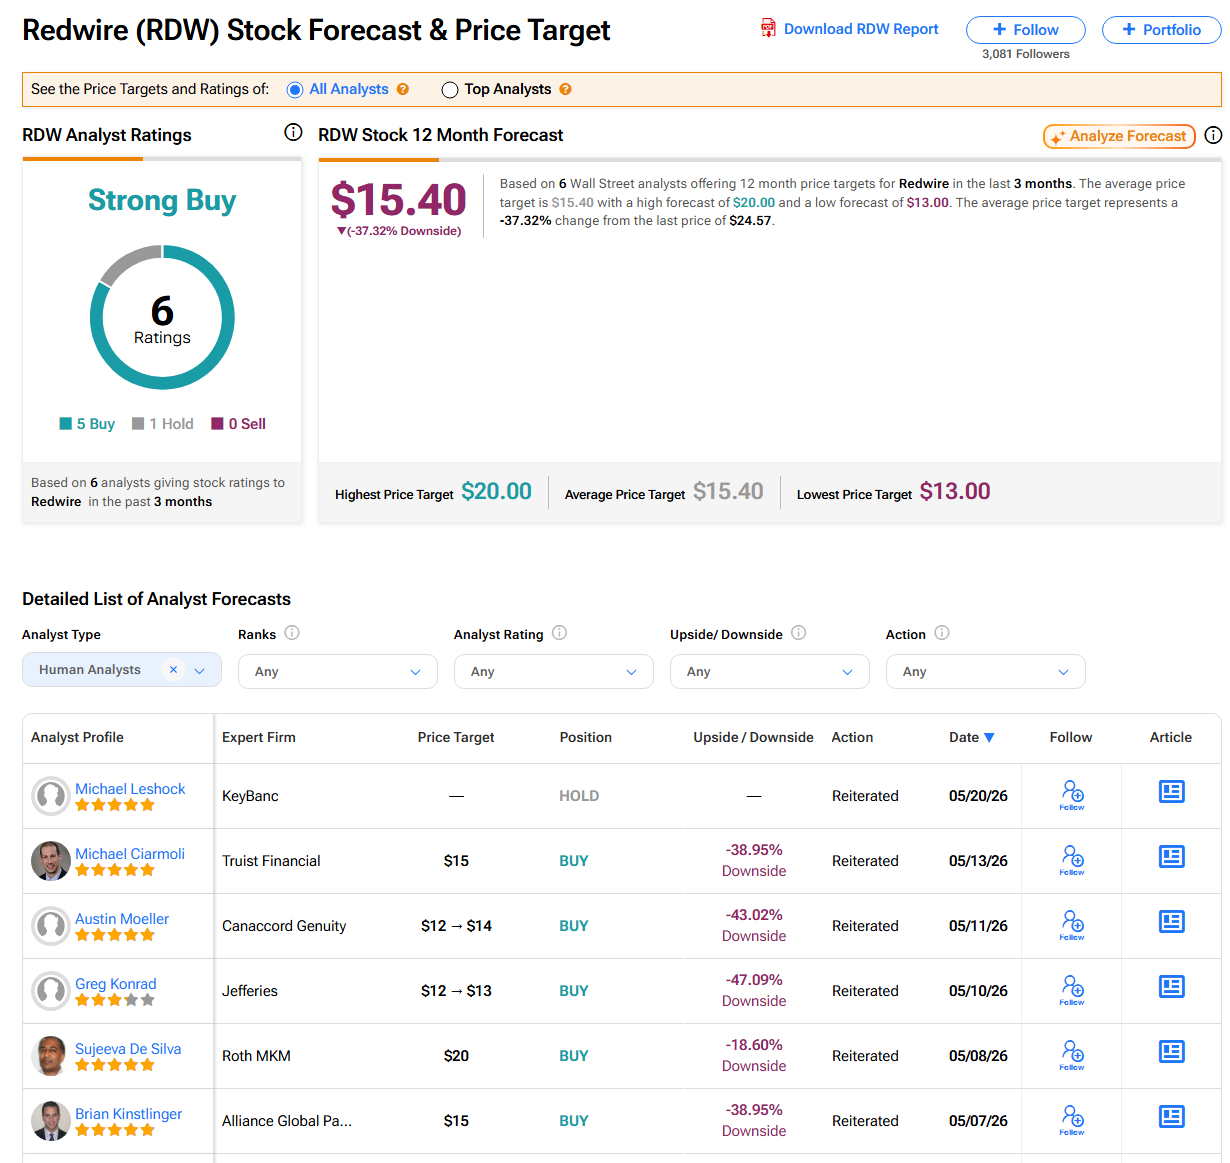Click help icon next to All Analysts
This screenshot has height=1163, width=1230.
(x=403, y=89)
